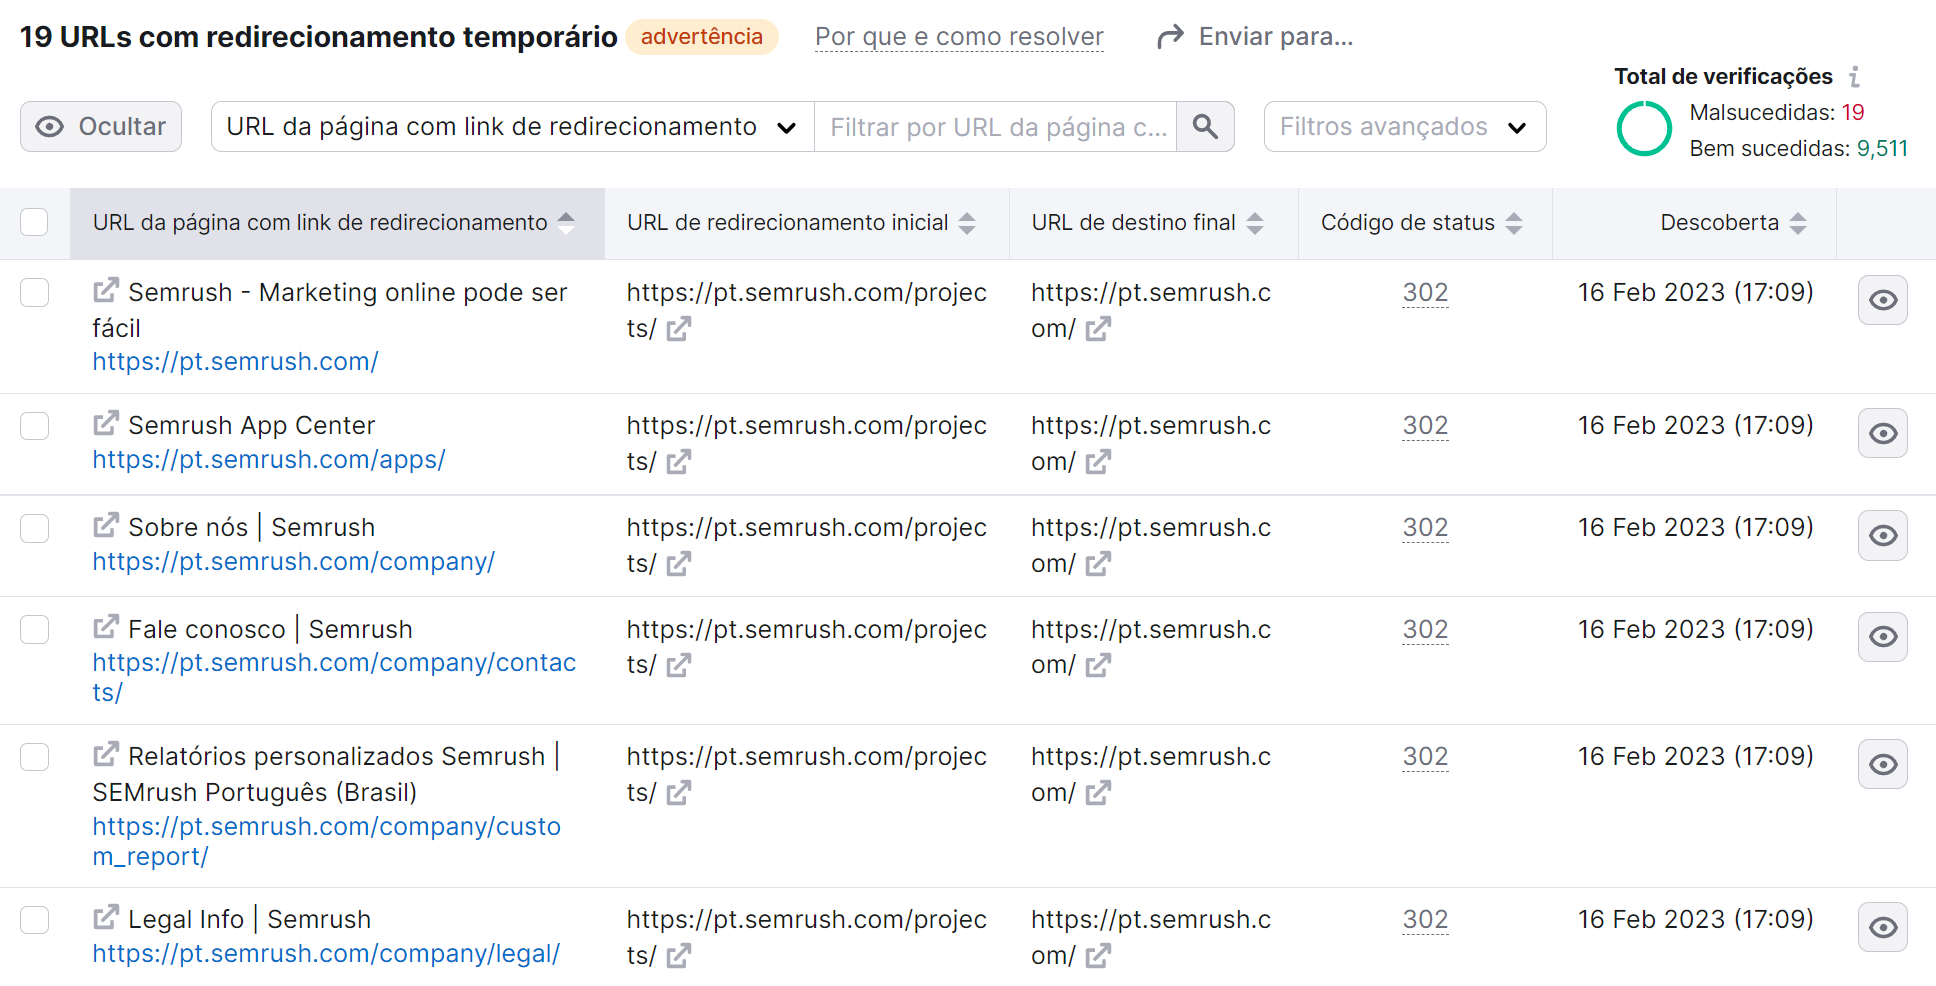Sort by the Código de status column arrows
This screenshot has width=1936, height=986.
point(1514,222)
